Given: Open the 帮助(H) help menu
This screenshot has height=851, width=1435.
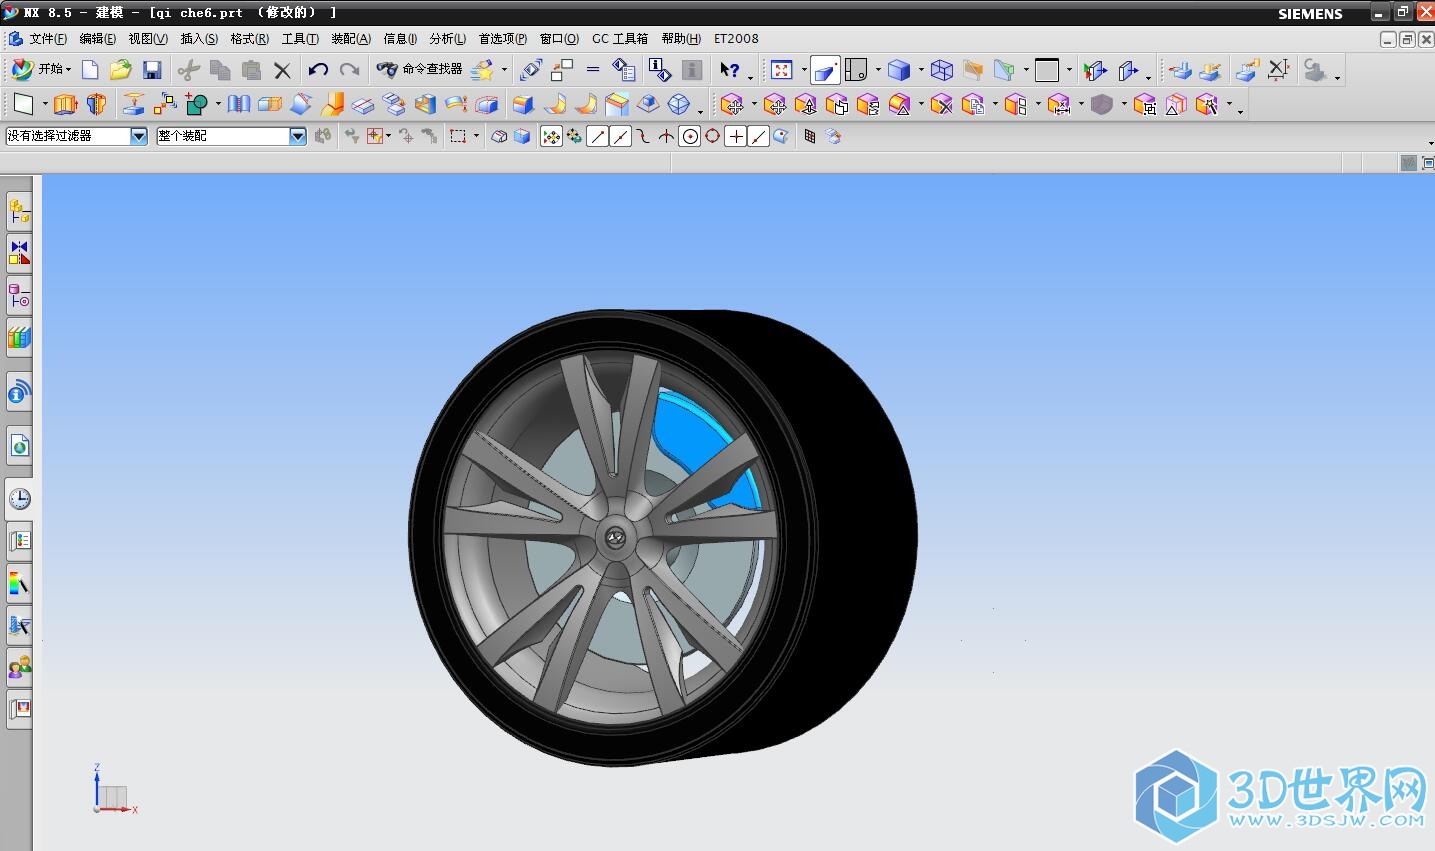Looking at the screenshot, I should pos(681,39).
